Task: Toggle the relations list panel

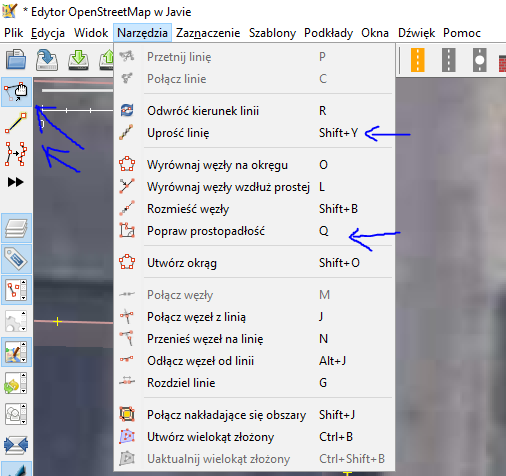Action: point(16,321)
